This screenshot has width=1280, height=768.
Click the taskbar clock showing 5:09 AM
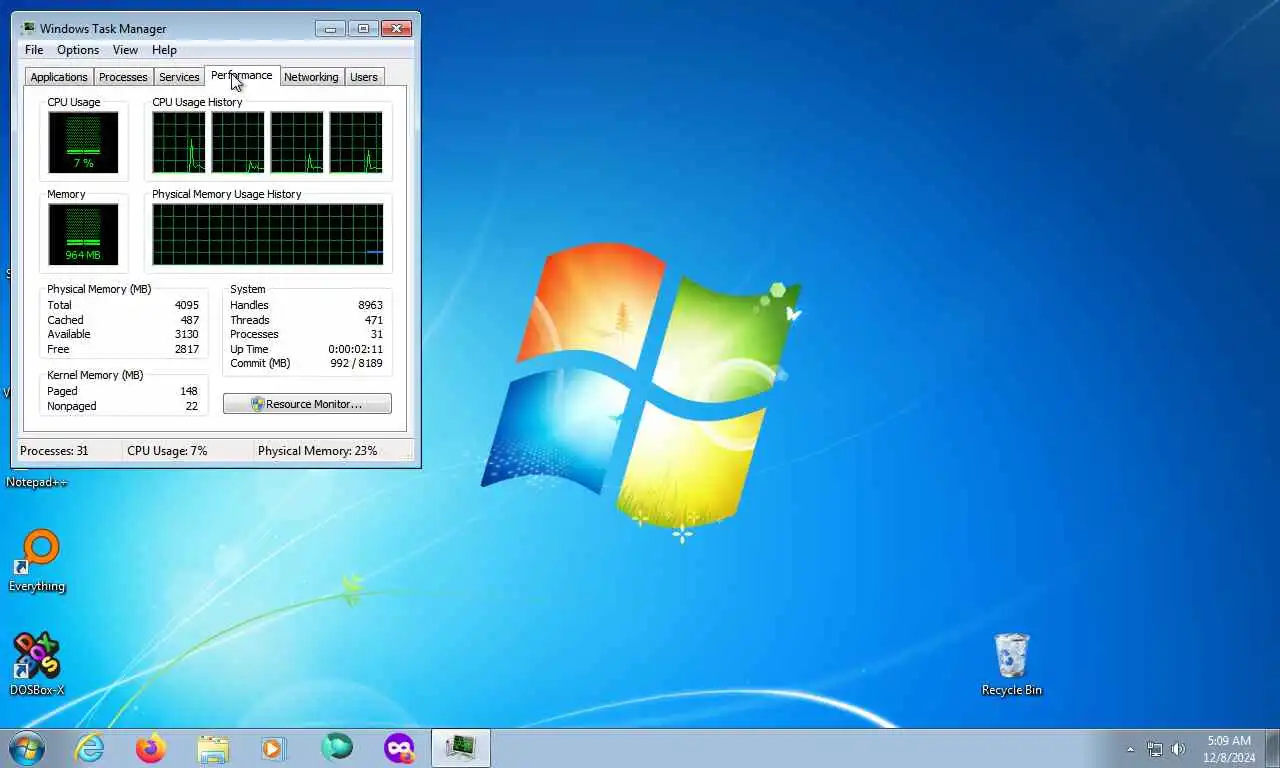click(1229, 749)
